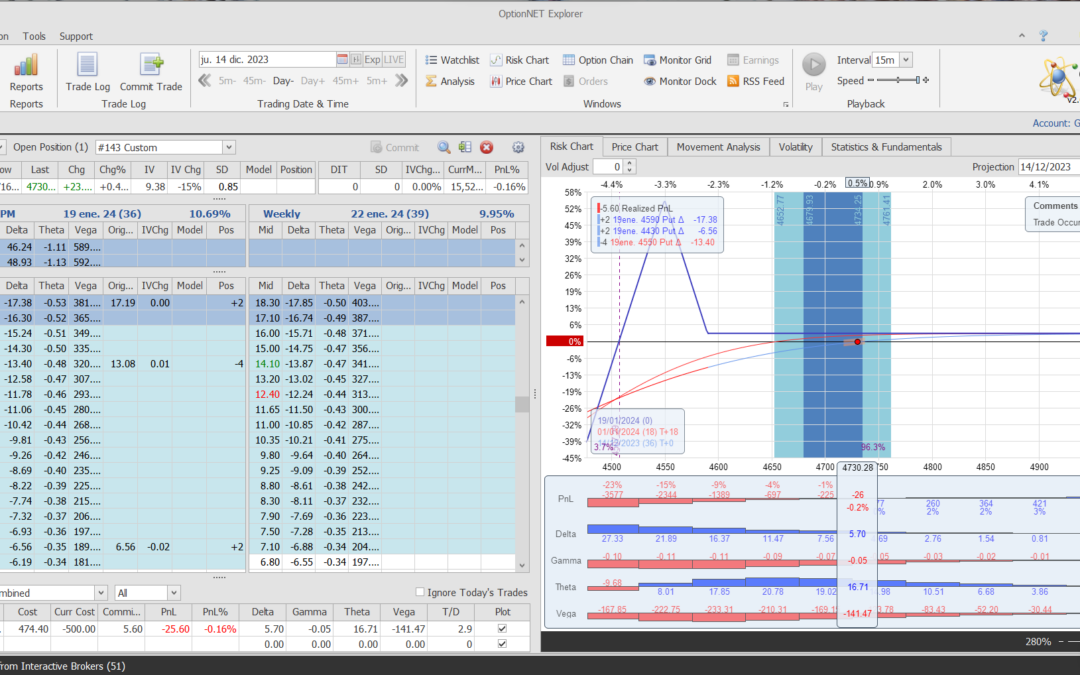The width and height of the screenshot is (1080, 675).
Task: Switch to the Price Chart tab
Action: [x=634, y=147]
